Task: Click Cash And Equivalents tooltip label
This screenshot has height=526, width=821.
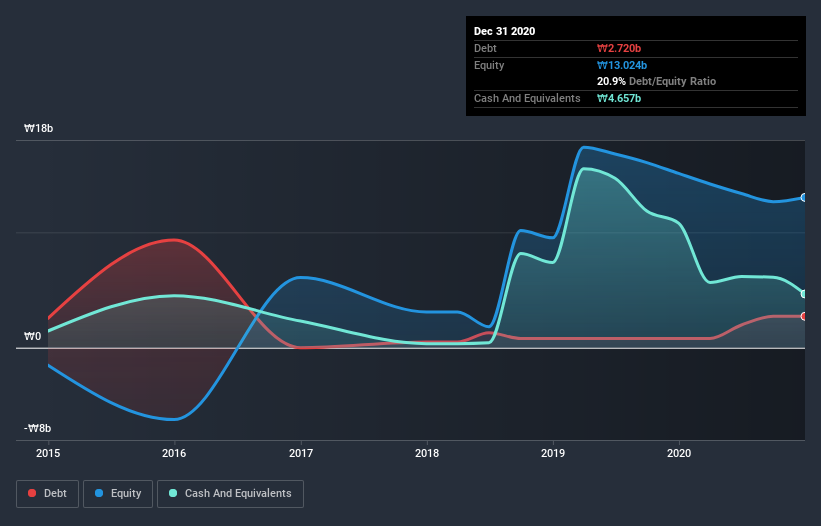Action: click(527, 98)
